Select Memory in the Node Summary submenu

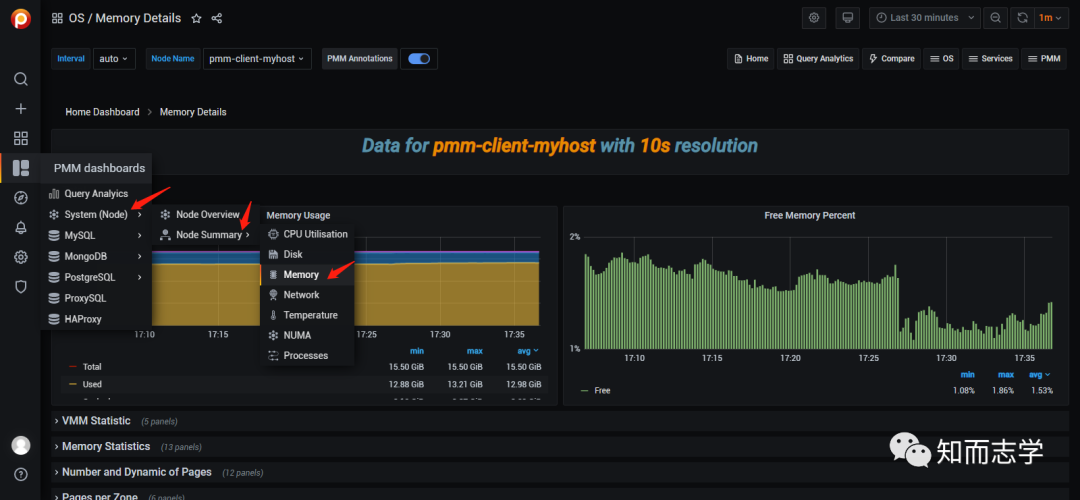tap(301, 274)
